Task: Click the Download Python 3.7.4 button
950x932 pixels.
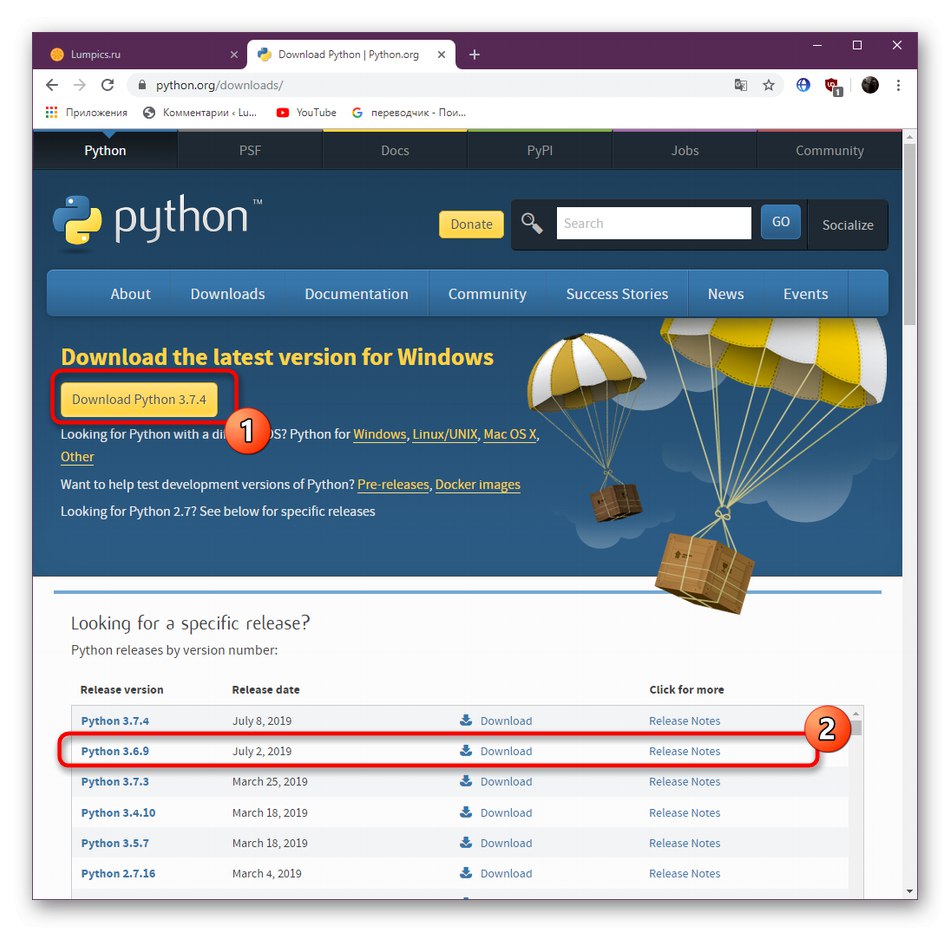Action: pos(139,399)
